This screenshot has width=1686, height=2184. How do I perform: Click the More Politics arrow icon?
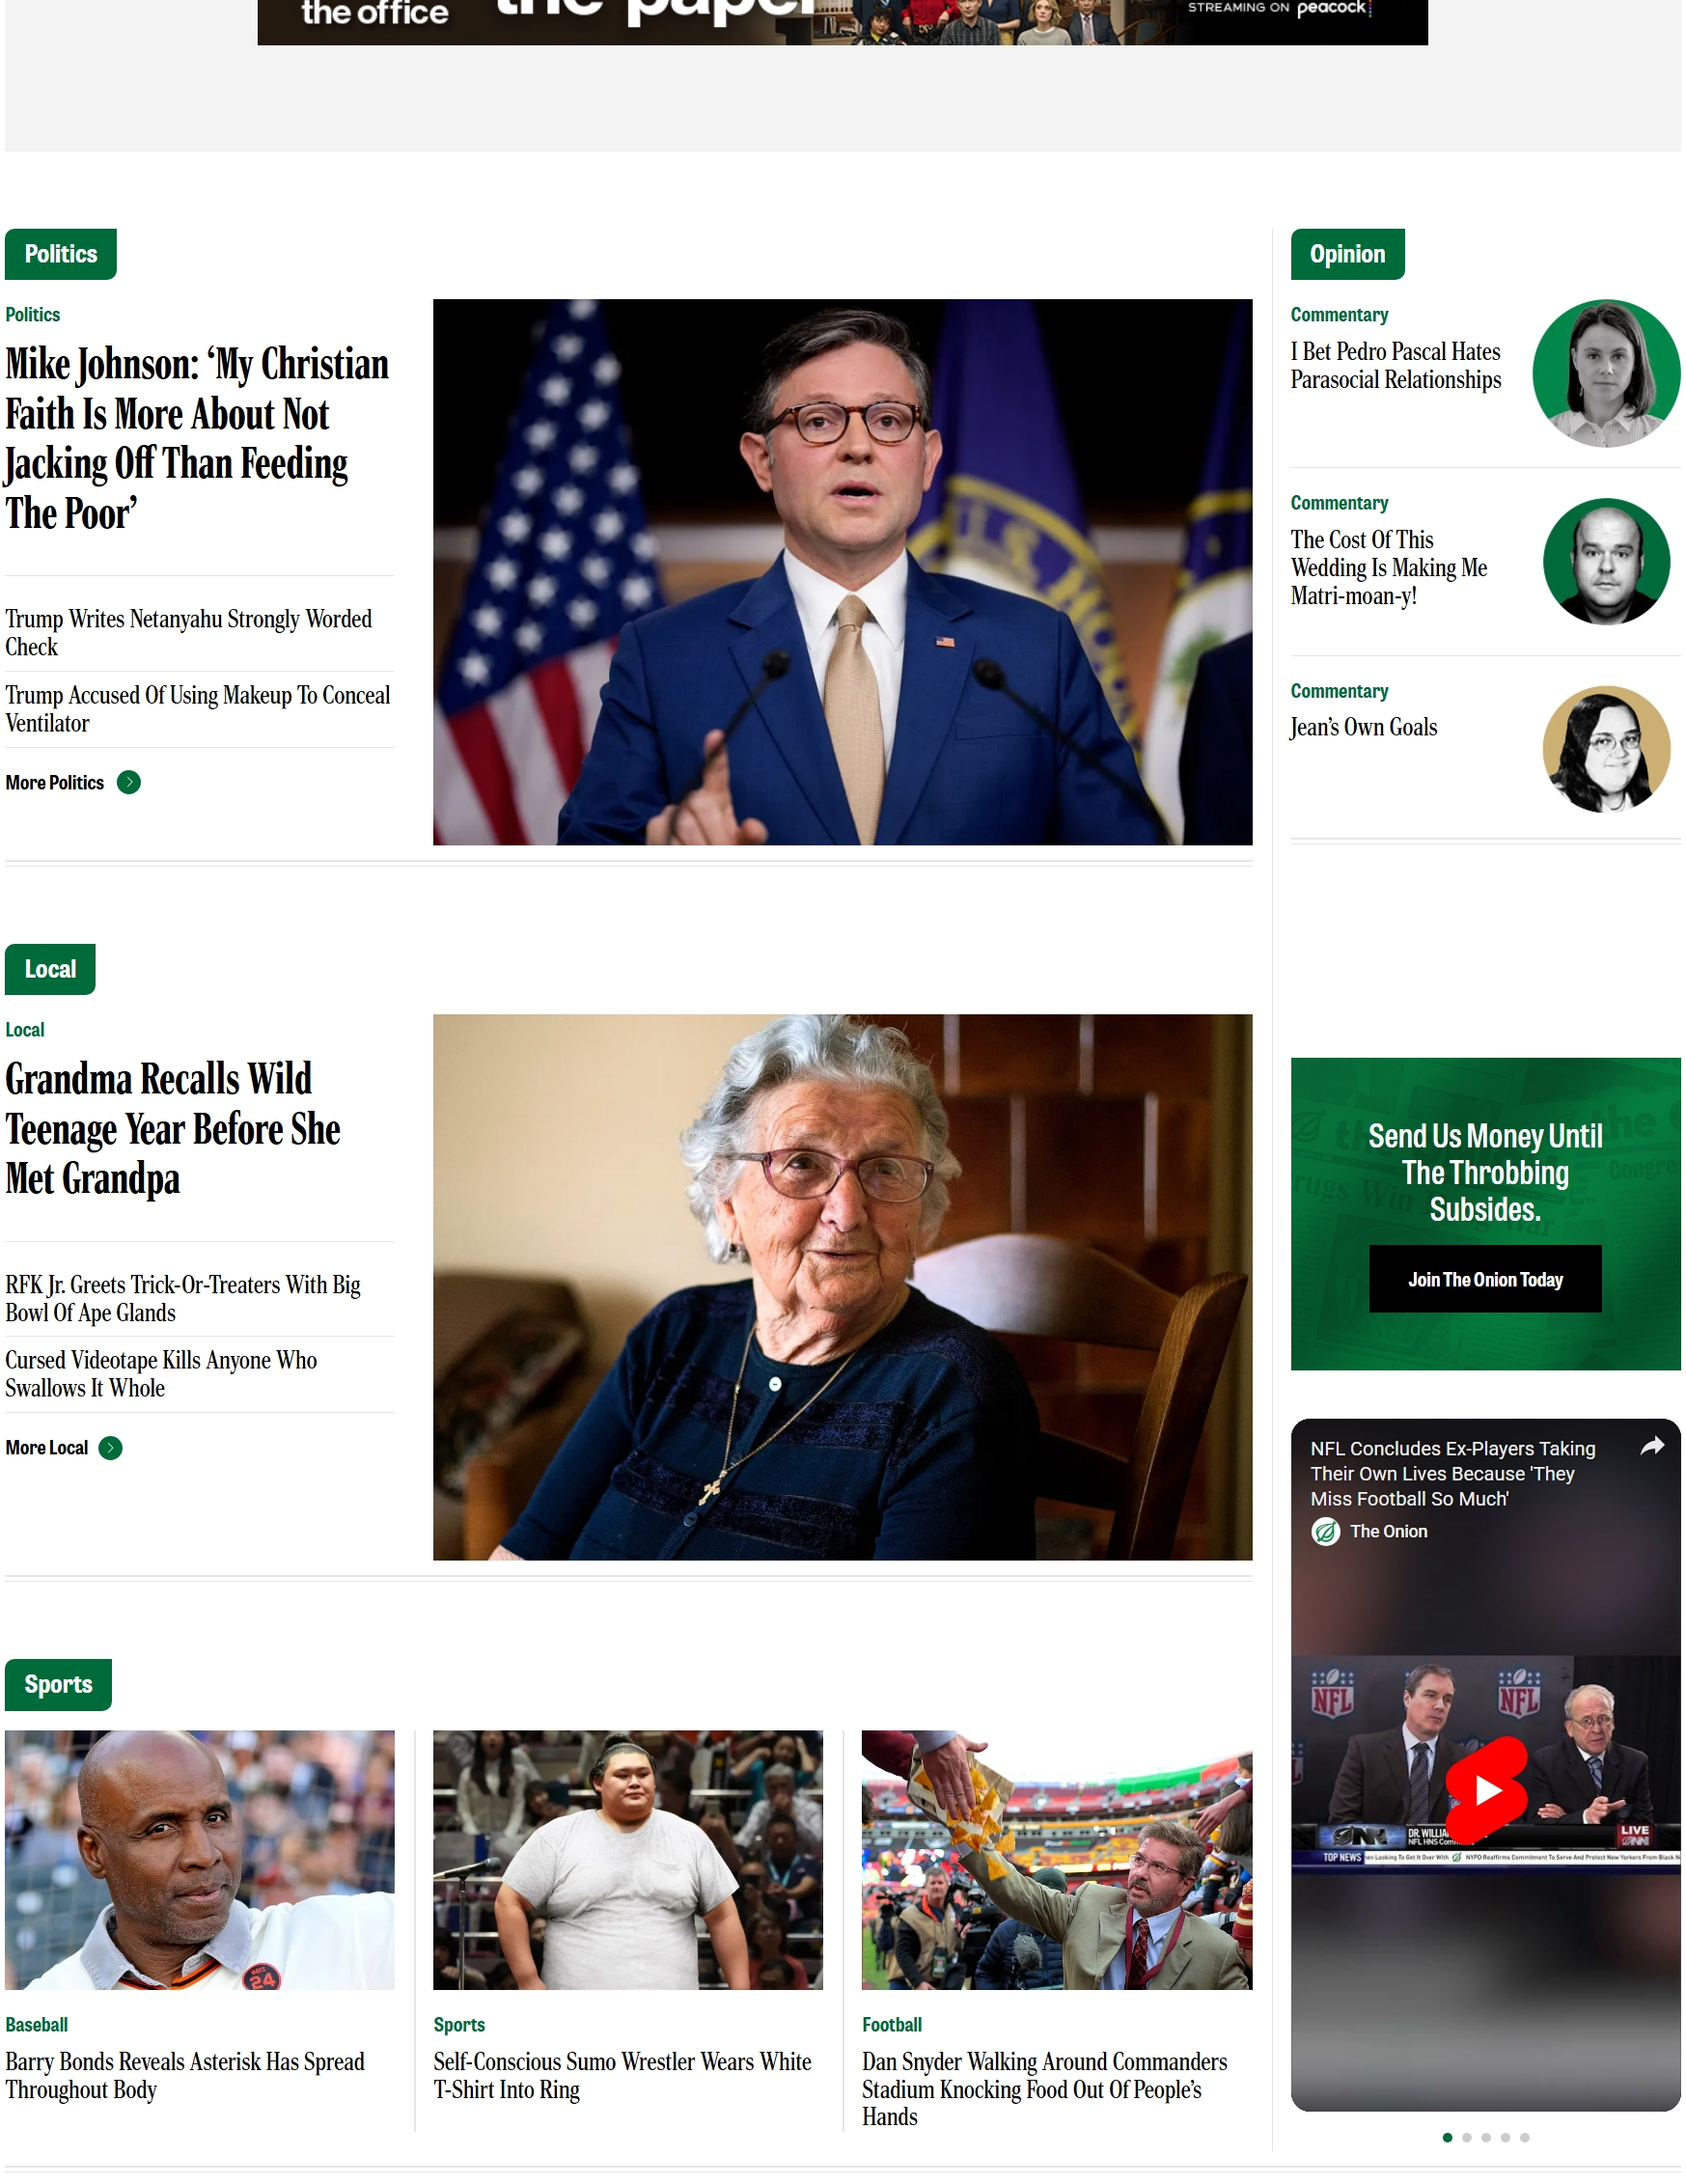pyautogui.click(x=129, y=782)
